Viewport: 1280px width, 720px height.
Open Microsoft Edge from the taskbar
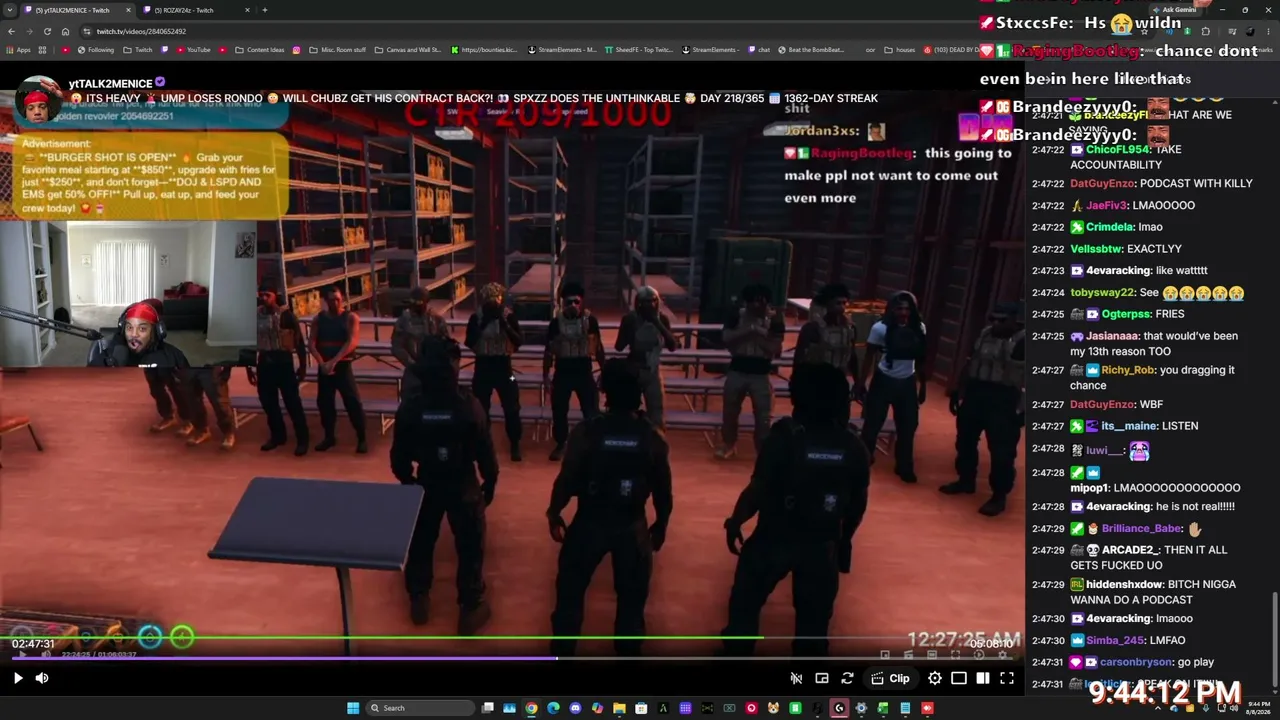click(x=553, y=708)
